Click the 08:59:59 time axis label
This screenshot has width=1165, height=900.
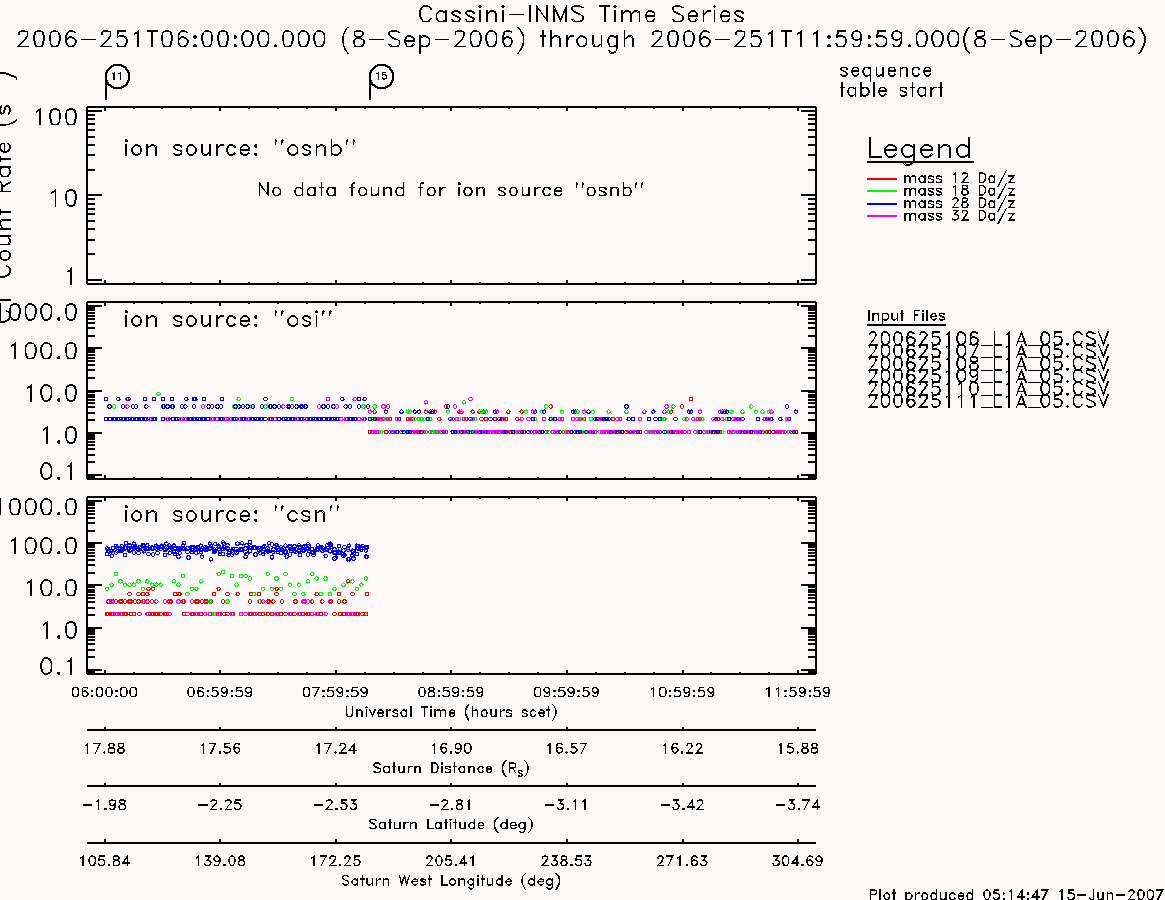451,692
